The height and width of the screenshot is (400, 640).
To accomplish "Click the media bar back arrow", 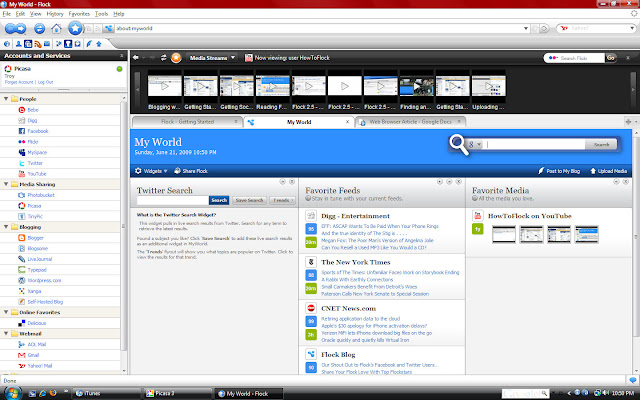I will [136, 58].
